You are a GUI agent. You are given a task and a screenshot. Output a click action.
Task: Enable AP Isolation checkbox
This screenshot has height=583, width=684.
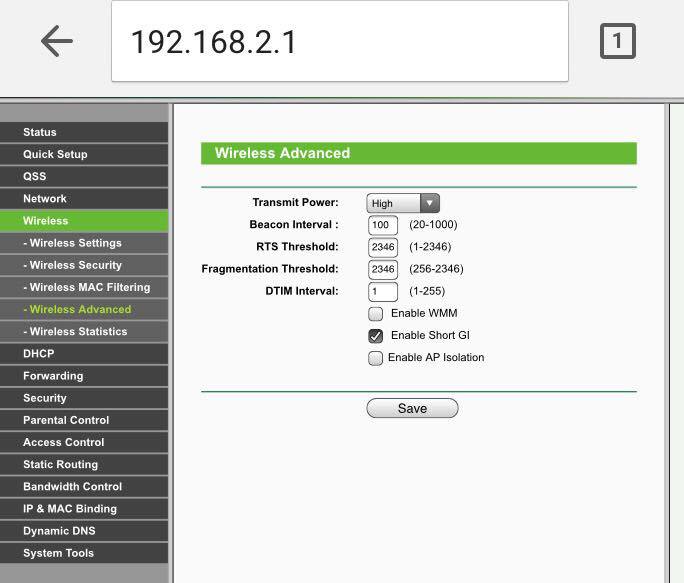point(375,358)
